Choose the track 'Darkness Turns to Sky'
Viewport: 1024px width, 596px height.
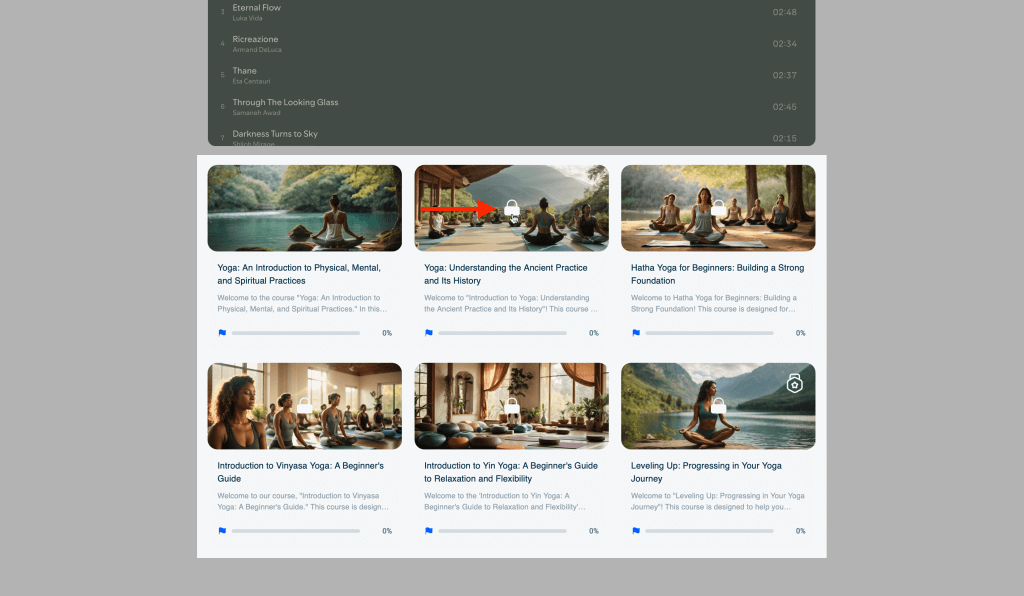(x=275, y=134)
